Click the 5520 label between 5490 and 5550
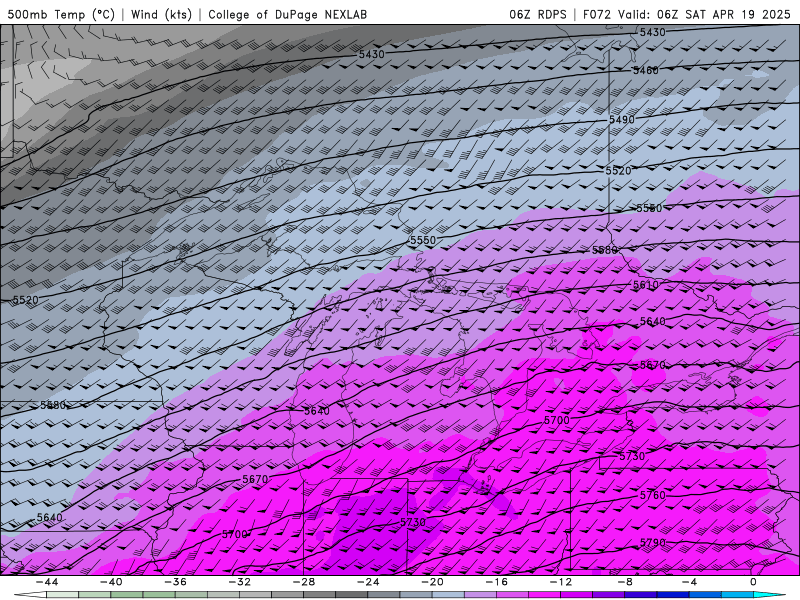The width and height of the screenshot is (800, 600). 618,171
